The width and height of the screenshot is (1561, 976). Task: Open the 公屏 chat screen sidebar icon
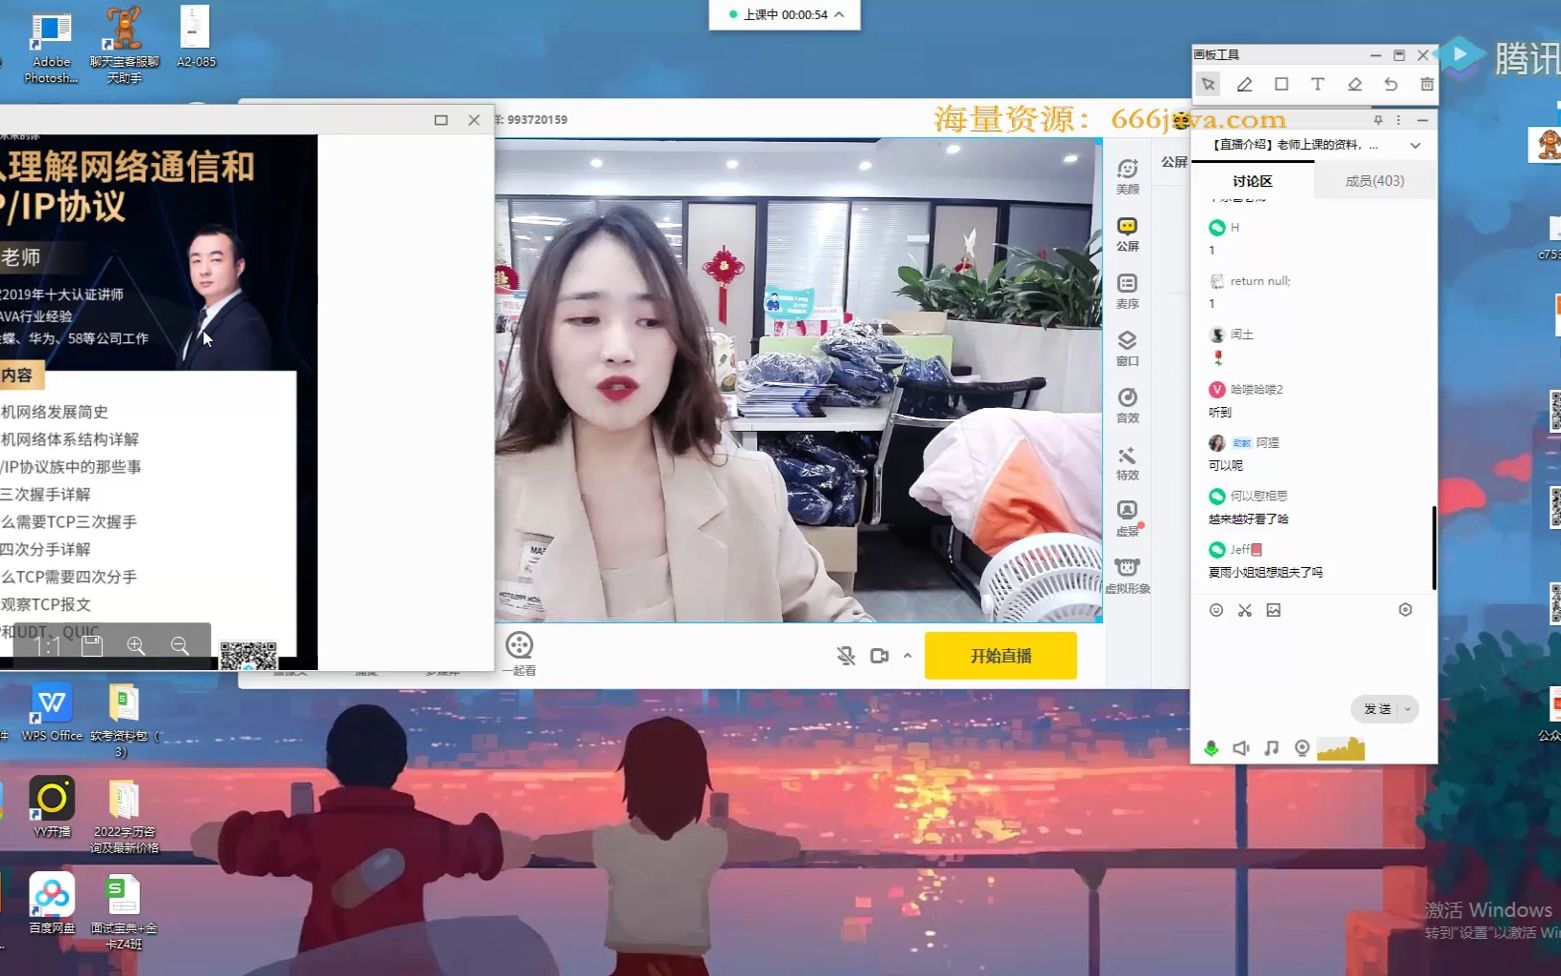coord(1127,233)
